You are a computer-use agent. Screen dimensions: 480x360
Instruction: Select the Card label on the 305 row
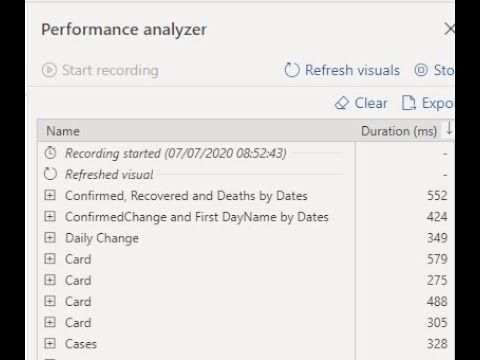point(78,323)
